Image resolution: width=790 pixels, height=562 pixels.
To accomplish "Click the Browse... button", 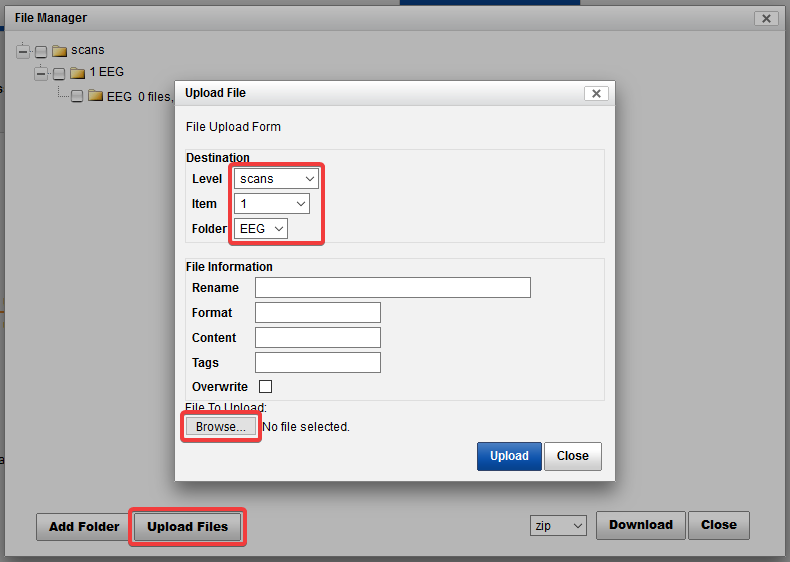I will [x=220, y=427].
